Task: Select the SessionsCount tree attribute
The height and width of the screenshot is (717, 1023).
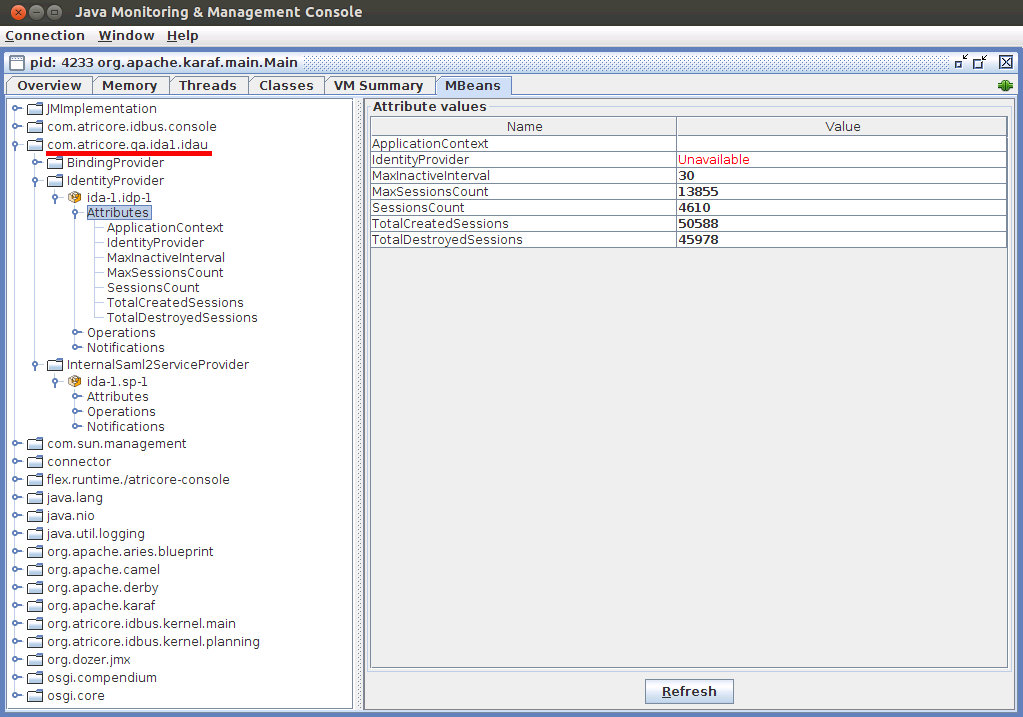Action: coord(153,288)
